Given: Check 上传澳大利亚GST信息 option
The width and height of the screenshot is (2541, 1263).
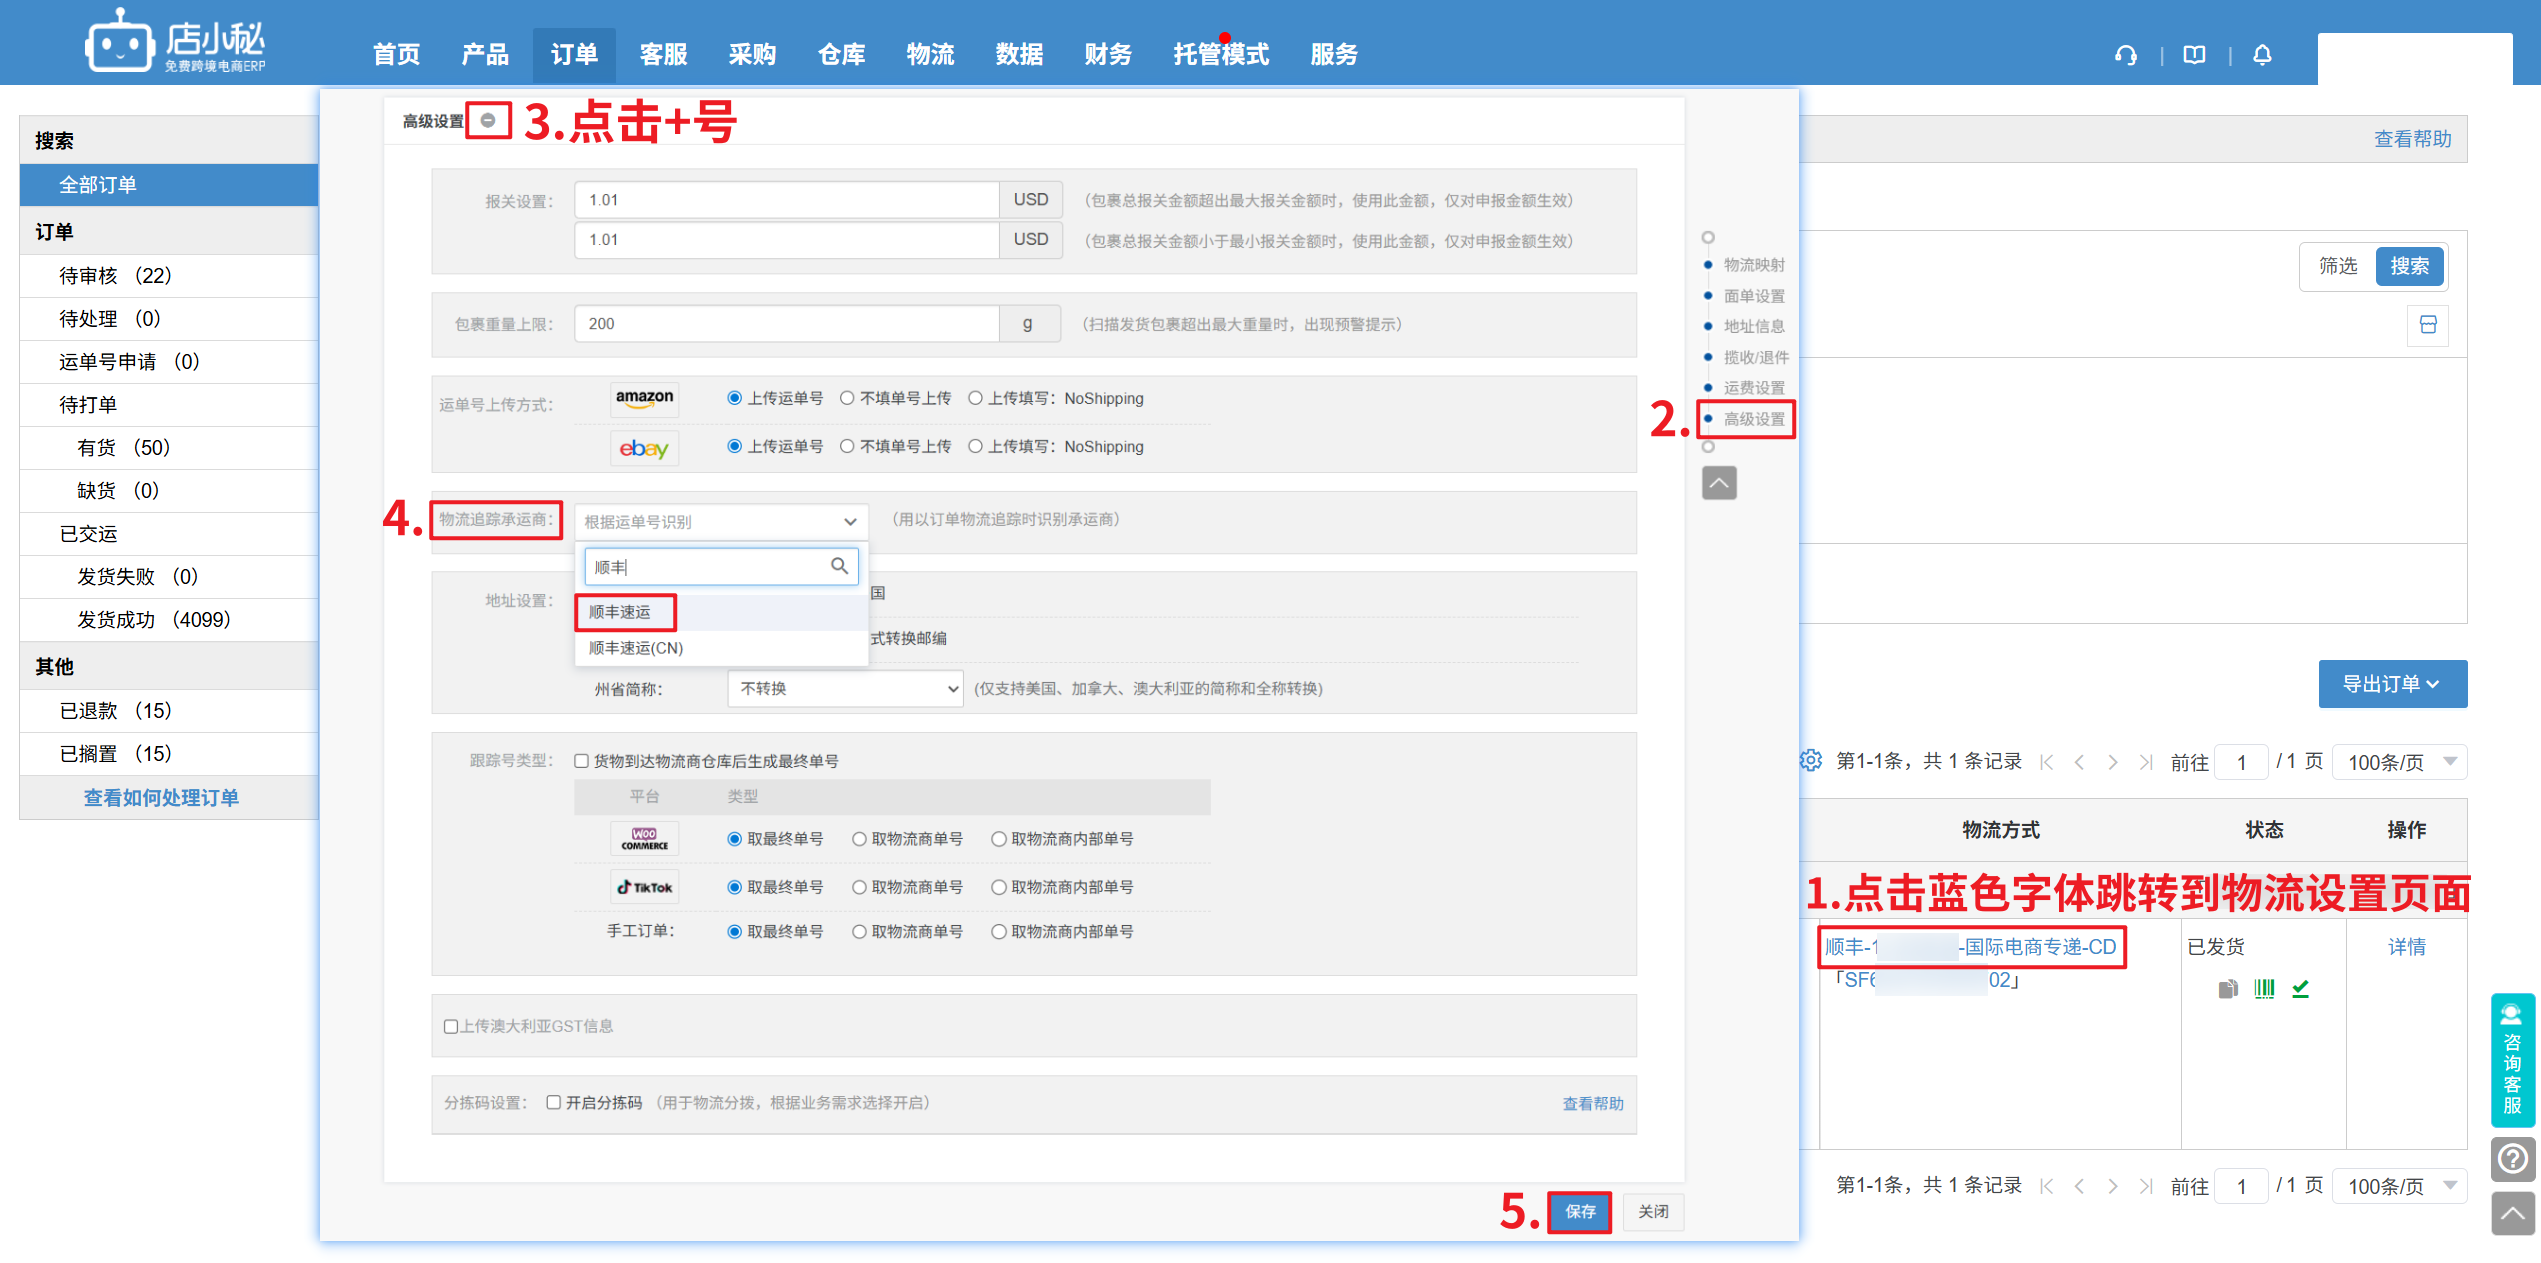Looking at the screenshot, I should [451, 1026].
